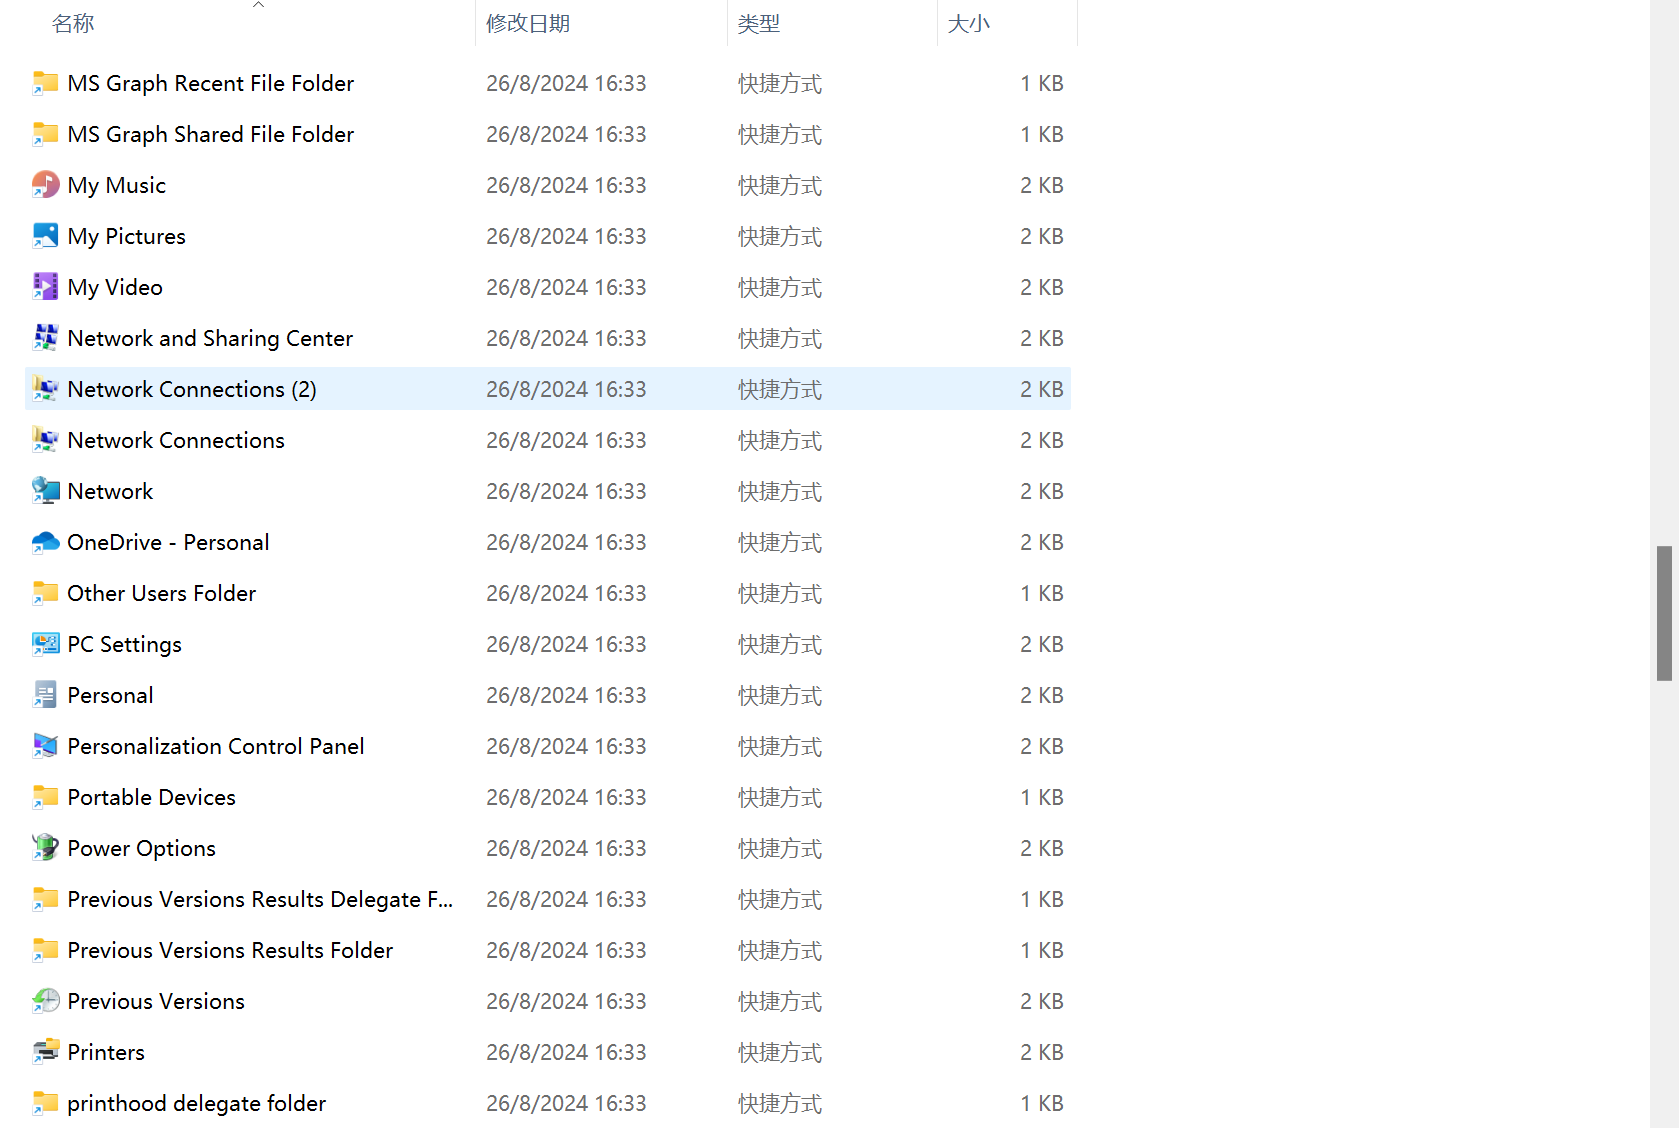Click the My Video film icon
This screenshot has height=1128, width=1679.
pos(45,287)
